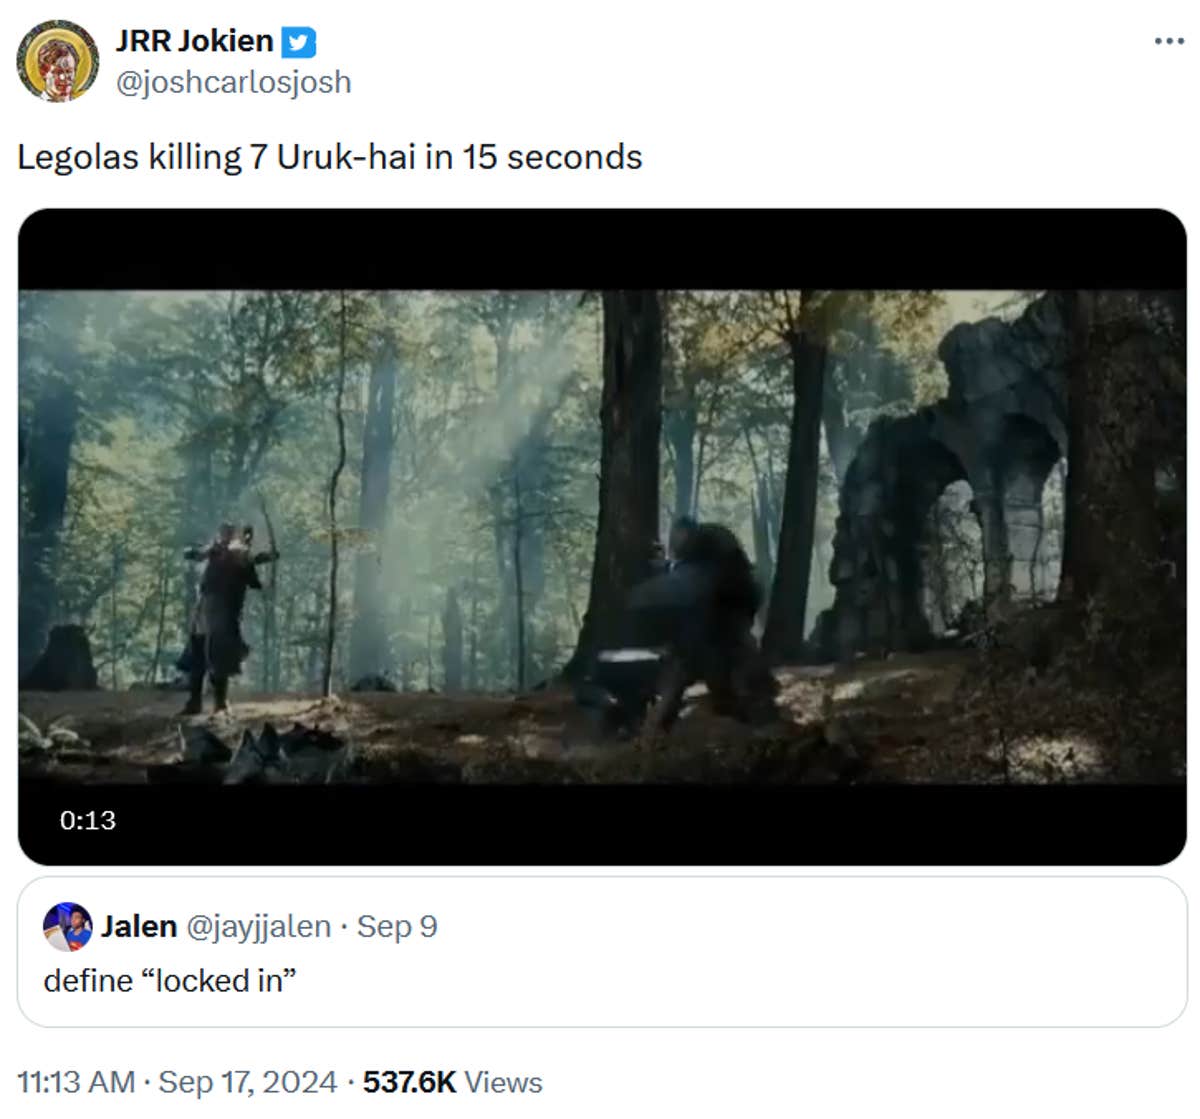
Task: Click the tweet text about Legolas
Action: click(330, 157)
